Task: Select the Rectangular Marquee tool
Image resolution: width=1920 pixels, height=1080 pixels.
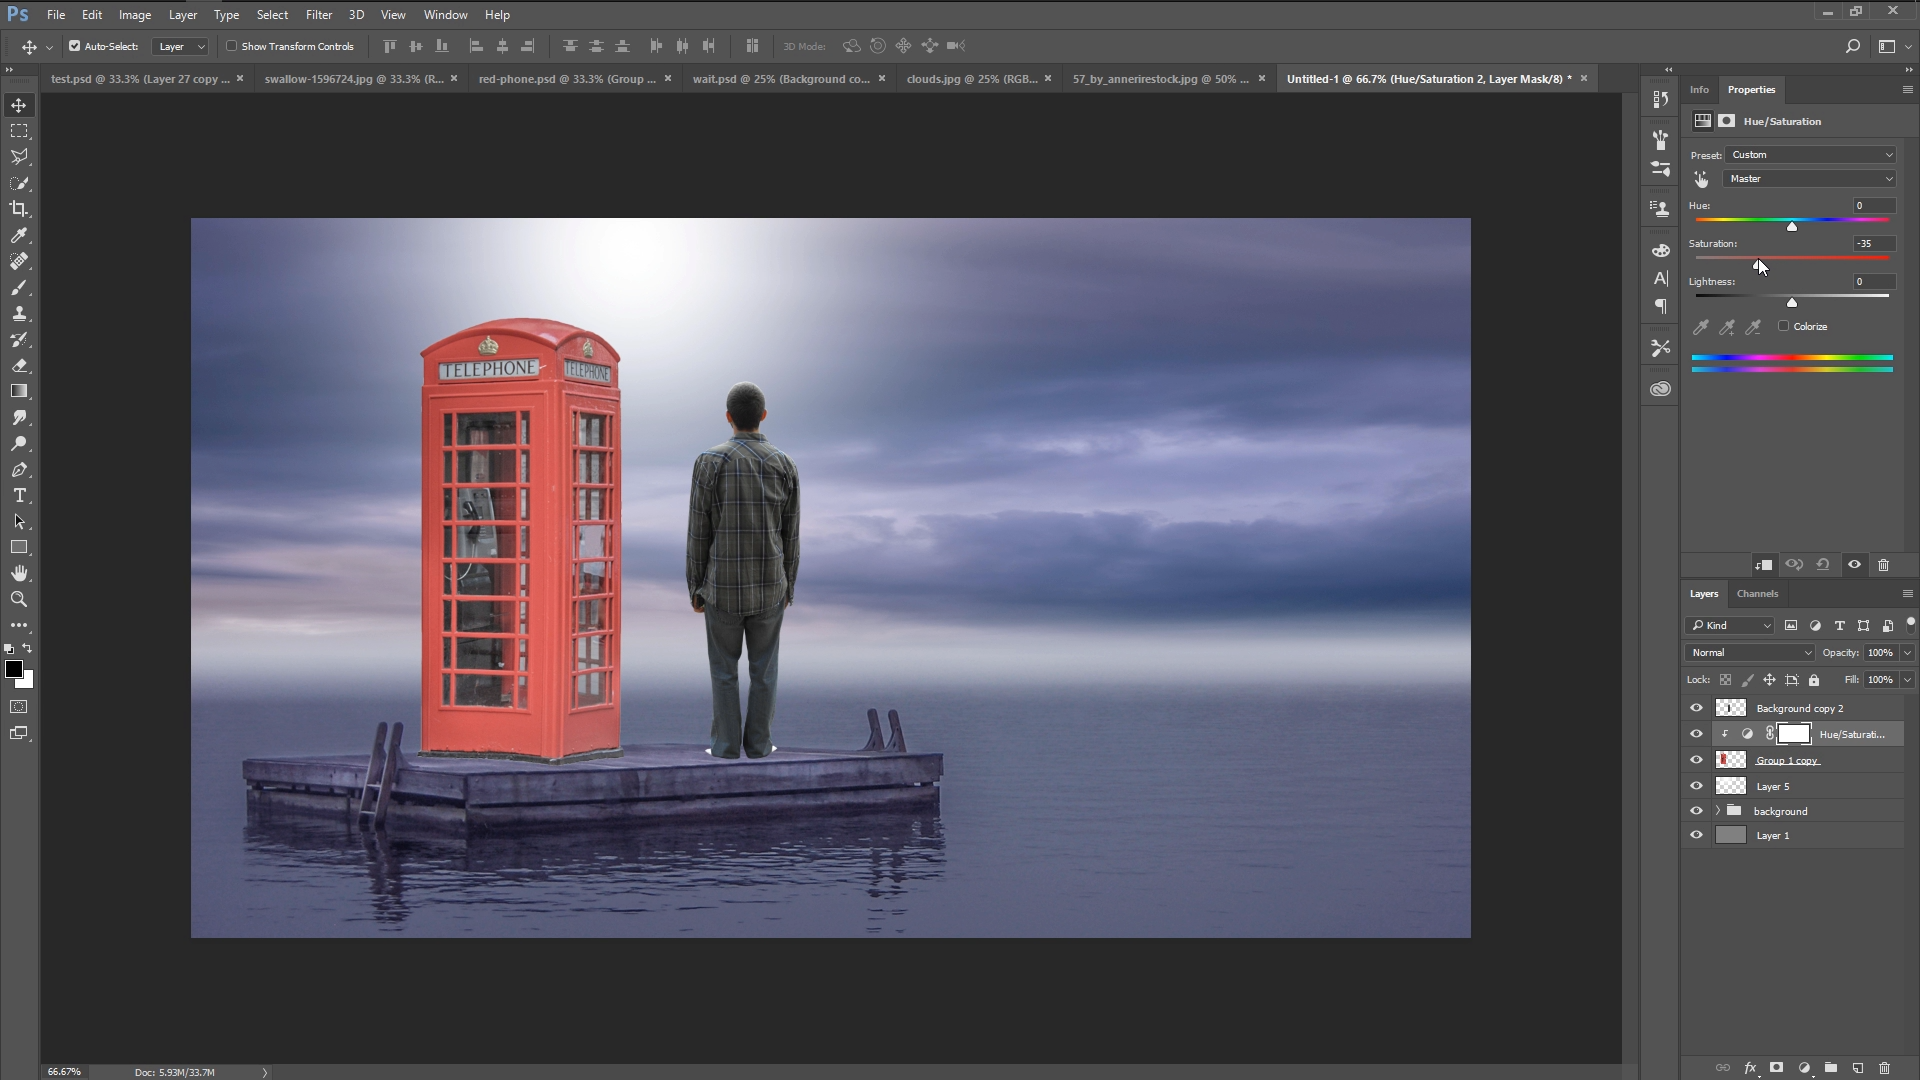Action: 19,131
